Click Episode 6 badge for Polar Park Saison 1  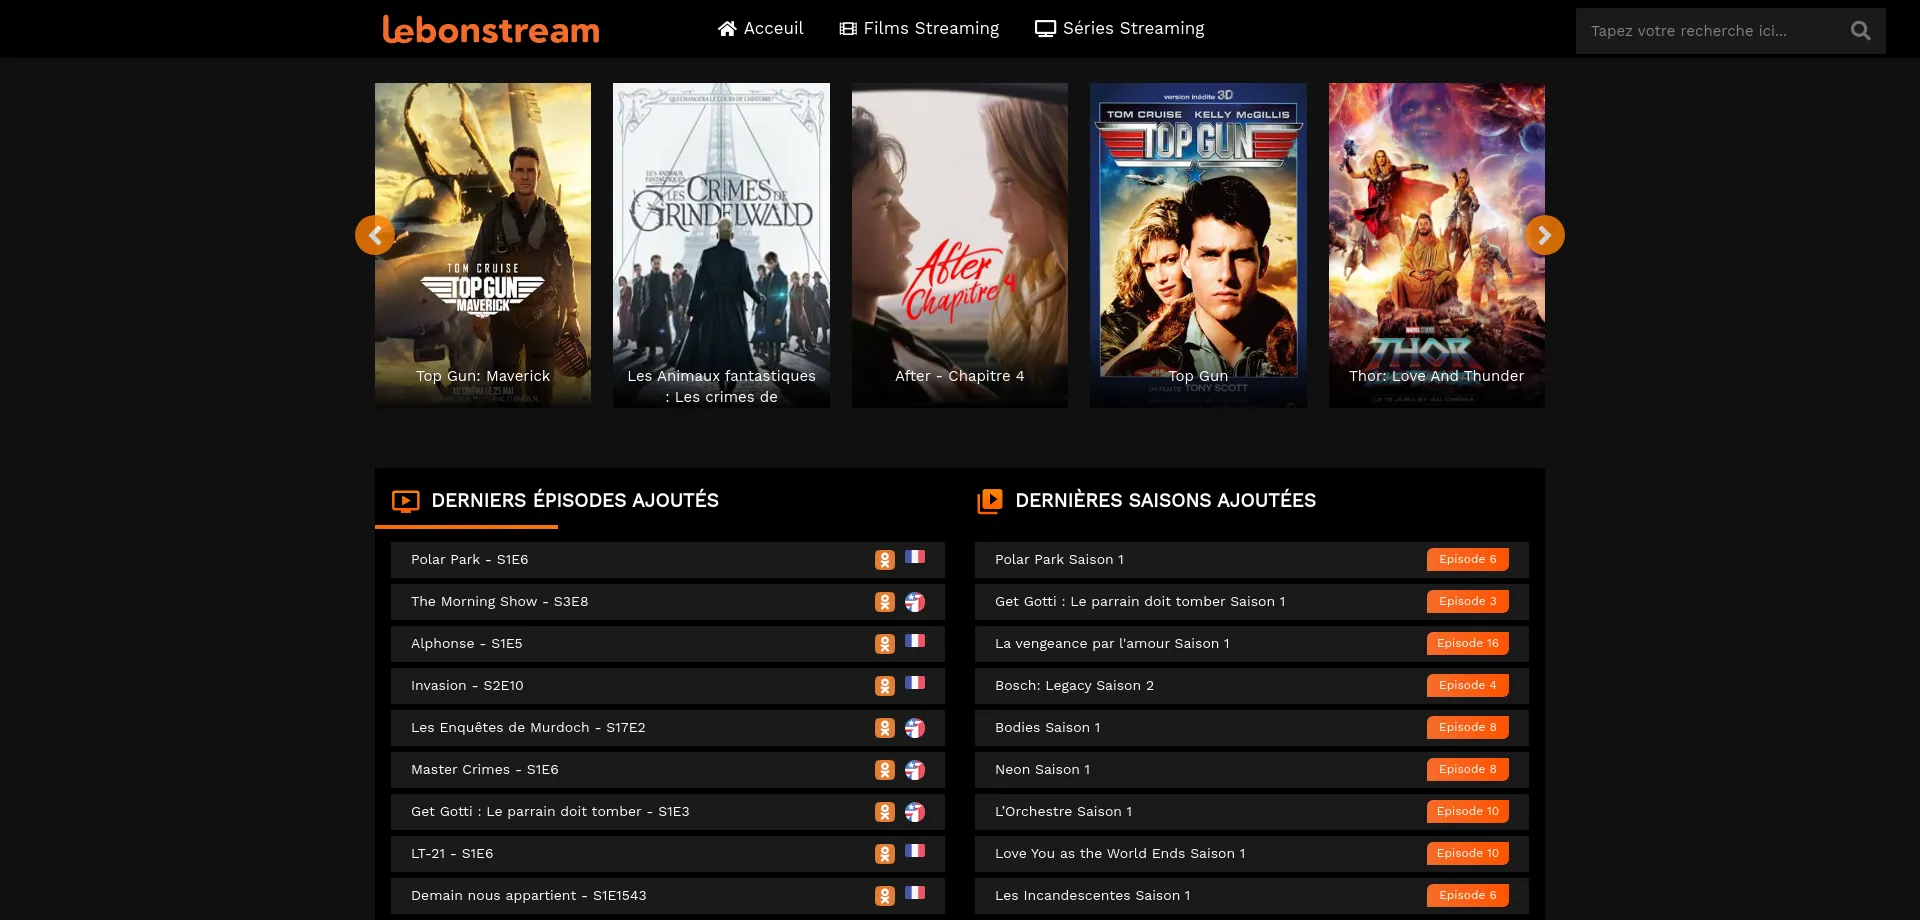(1468, 560)
